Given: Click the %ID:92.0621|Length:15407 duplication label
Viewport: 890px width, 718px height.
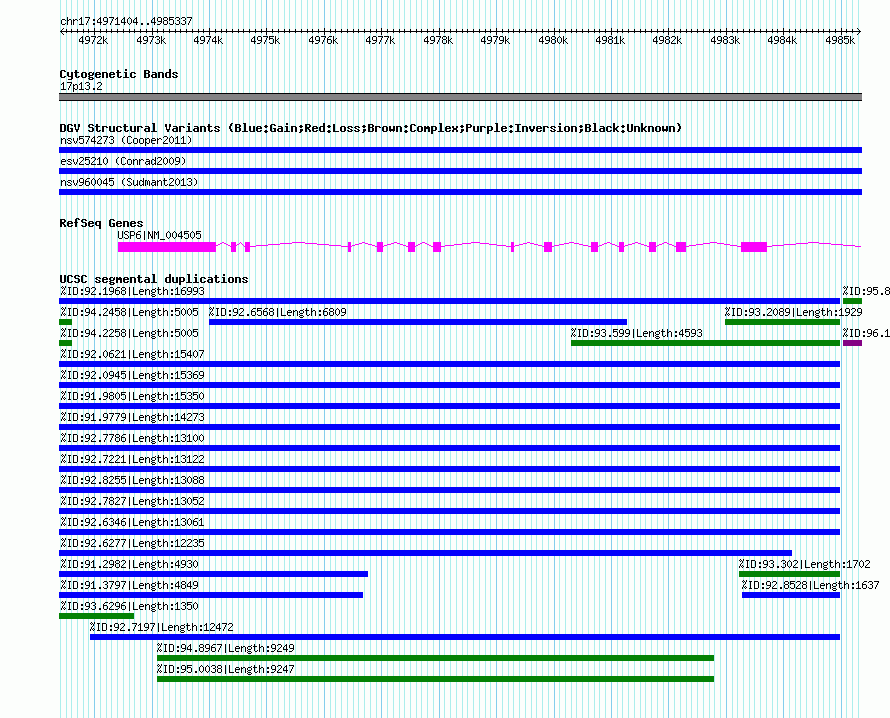Looking at the screenshot, I should tap(132, 354).
